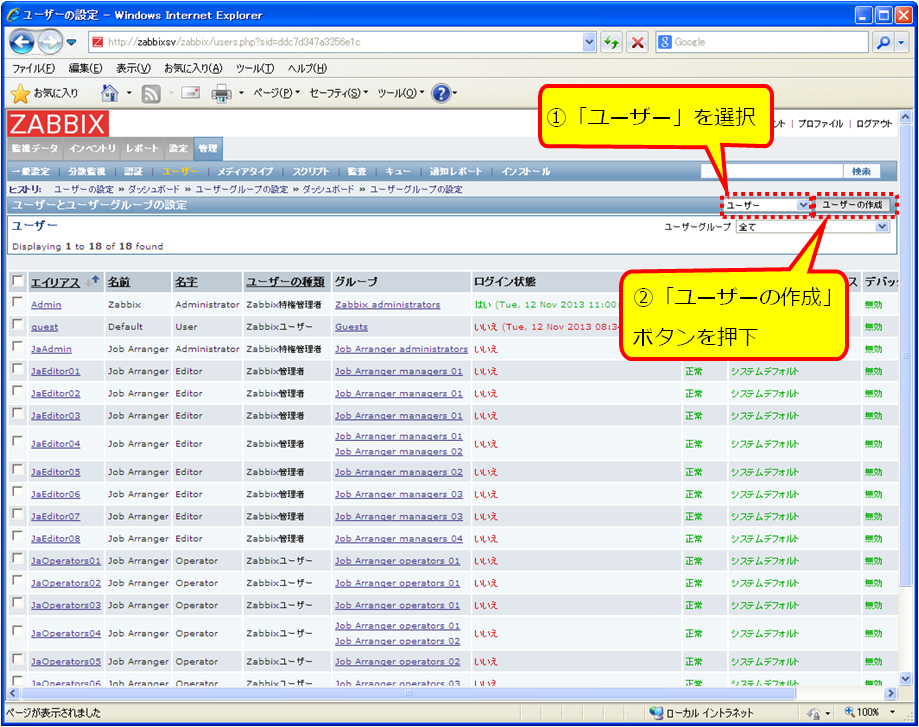Screen dimensions: 919x727
Task: Switch to the インベントリ tab
Action: tap(92, 148)
